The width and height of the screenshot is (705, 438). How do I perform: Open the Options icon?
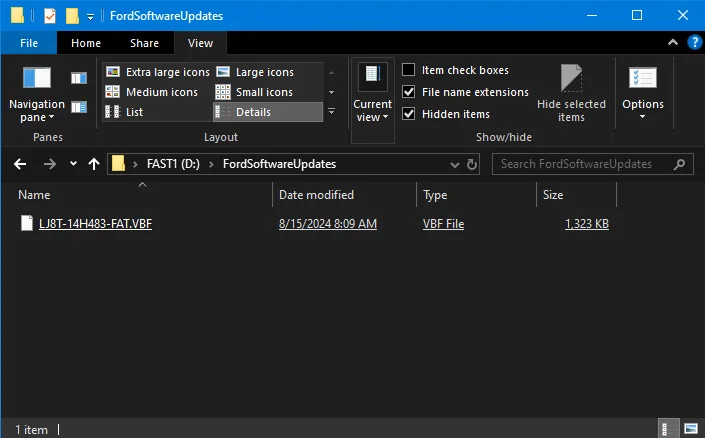(x=643, y=78)
